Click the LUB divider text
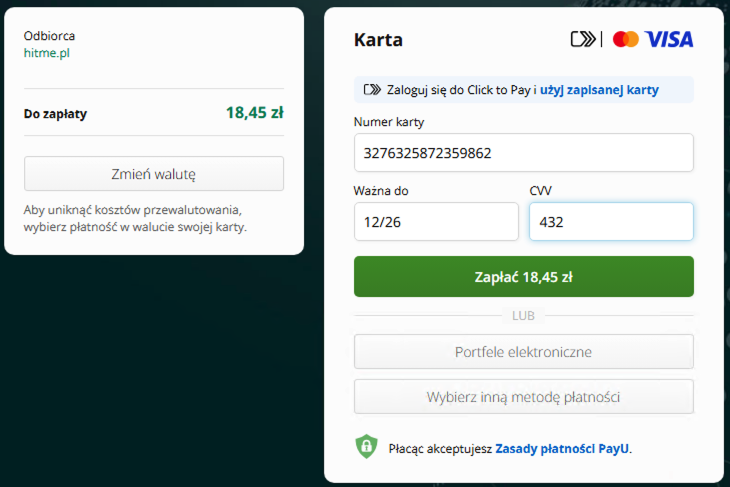 (523, 315)
